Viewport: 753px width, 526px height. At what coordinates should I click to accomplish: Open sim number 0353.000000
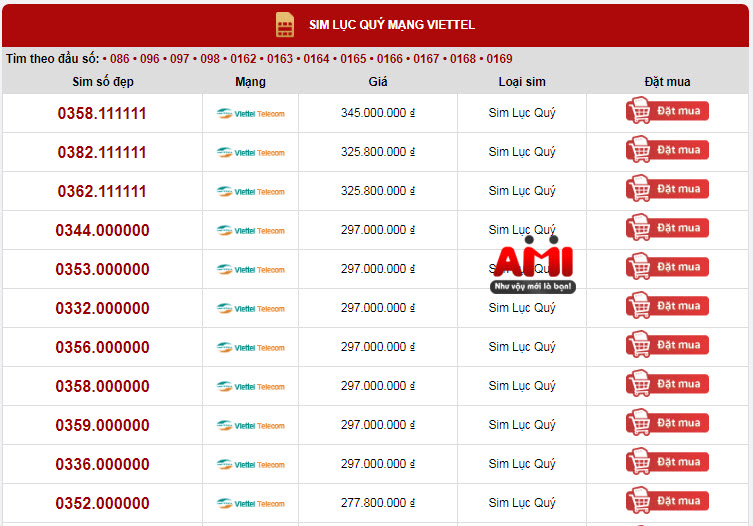102,269
